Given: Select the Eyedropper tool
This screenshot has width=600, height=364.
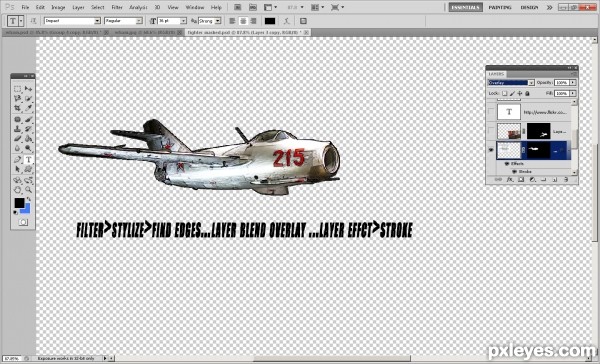Looking at the screenshot, I should (29, 108).
